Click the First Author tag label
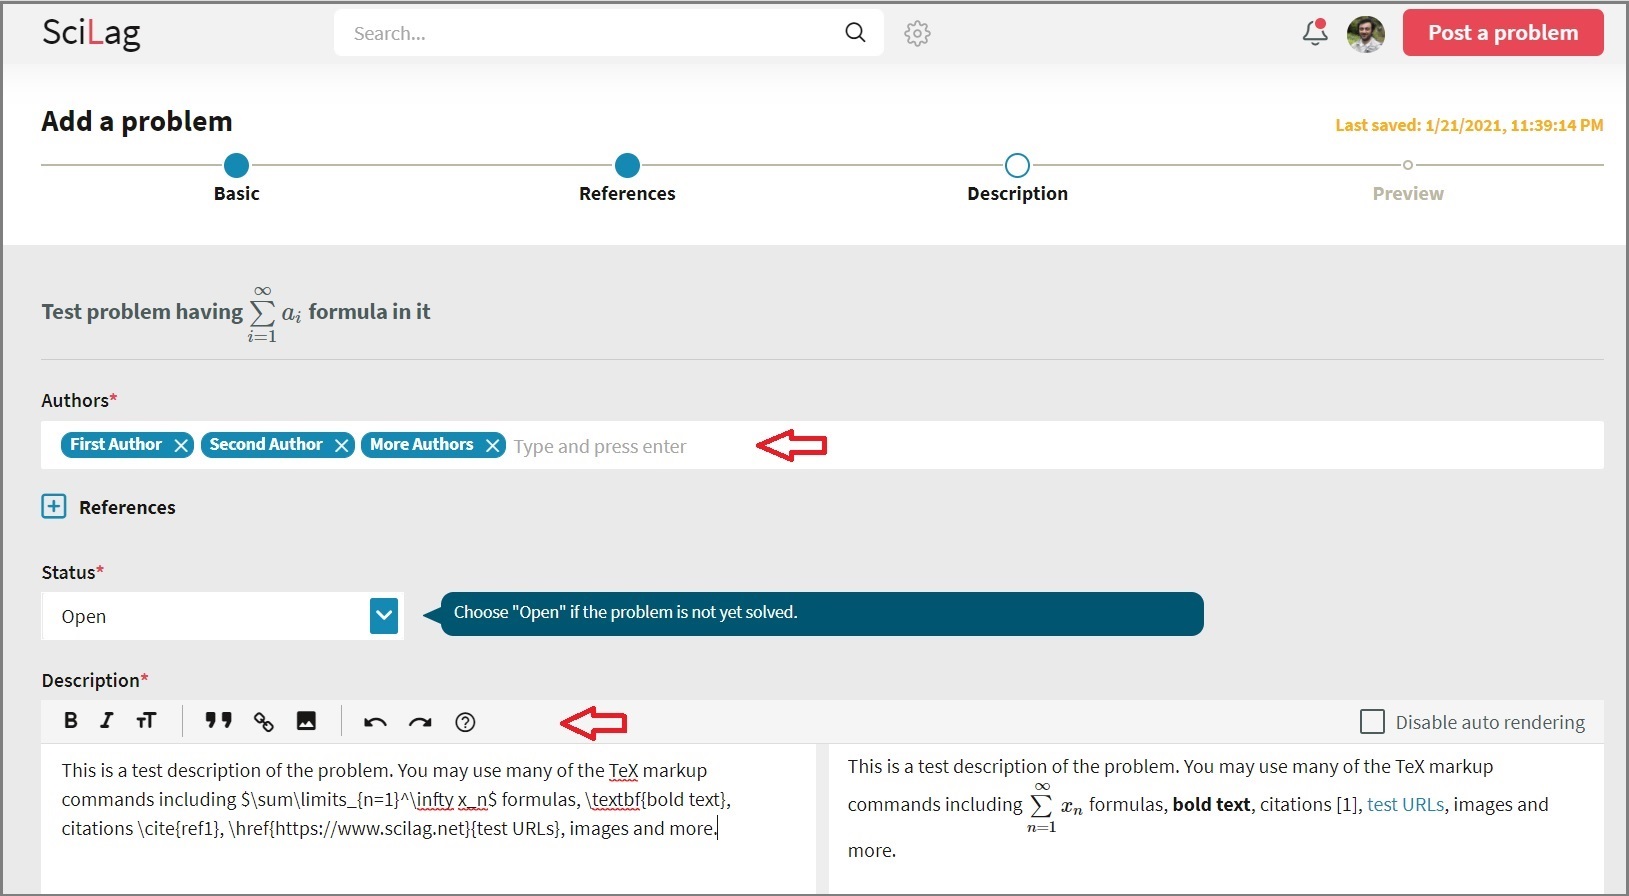 coord(116,444)
